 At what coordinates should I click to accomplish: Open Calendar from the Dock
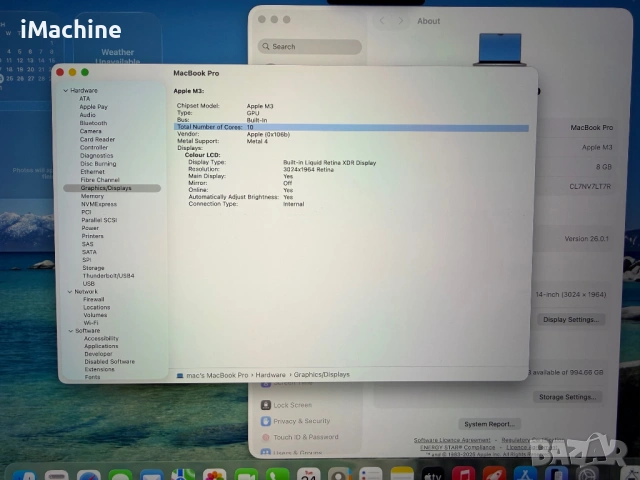(x=309, y=476)
